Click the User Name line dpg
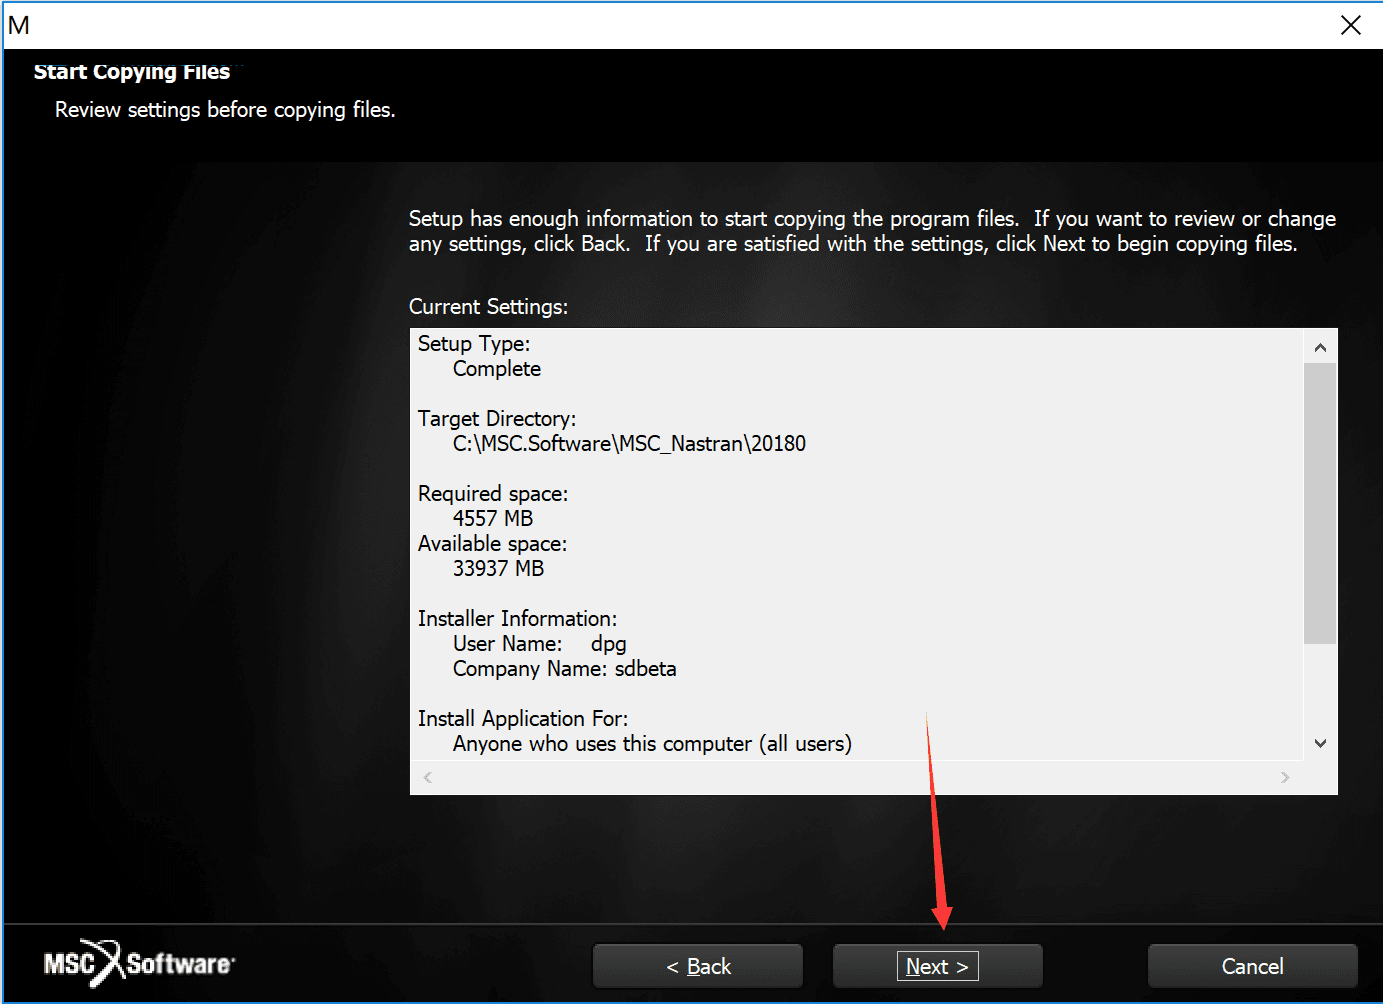 [539, 643]
